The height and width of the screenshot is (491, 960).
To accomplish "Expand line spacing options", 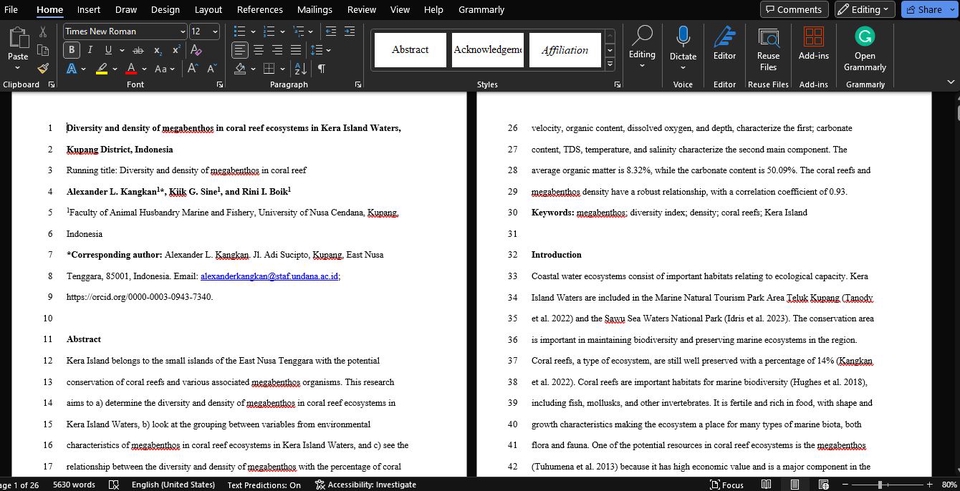I will (329, 50).
